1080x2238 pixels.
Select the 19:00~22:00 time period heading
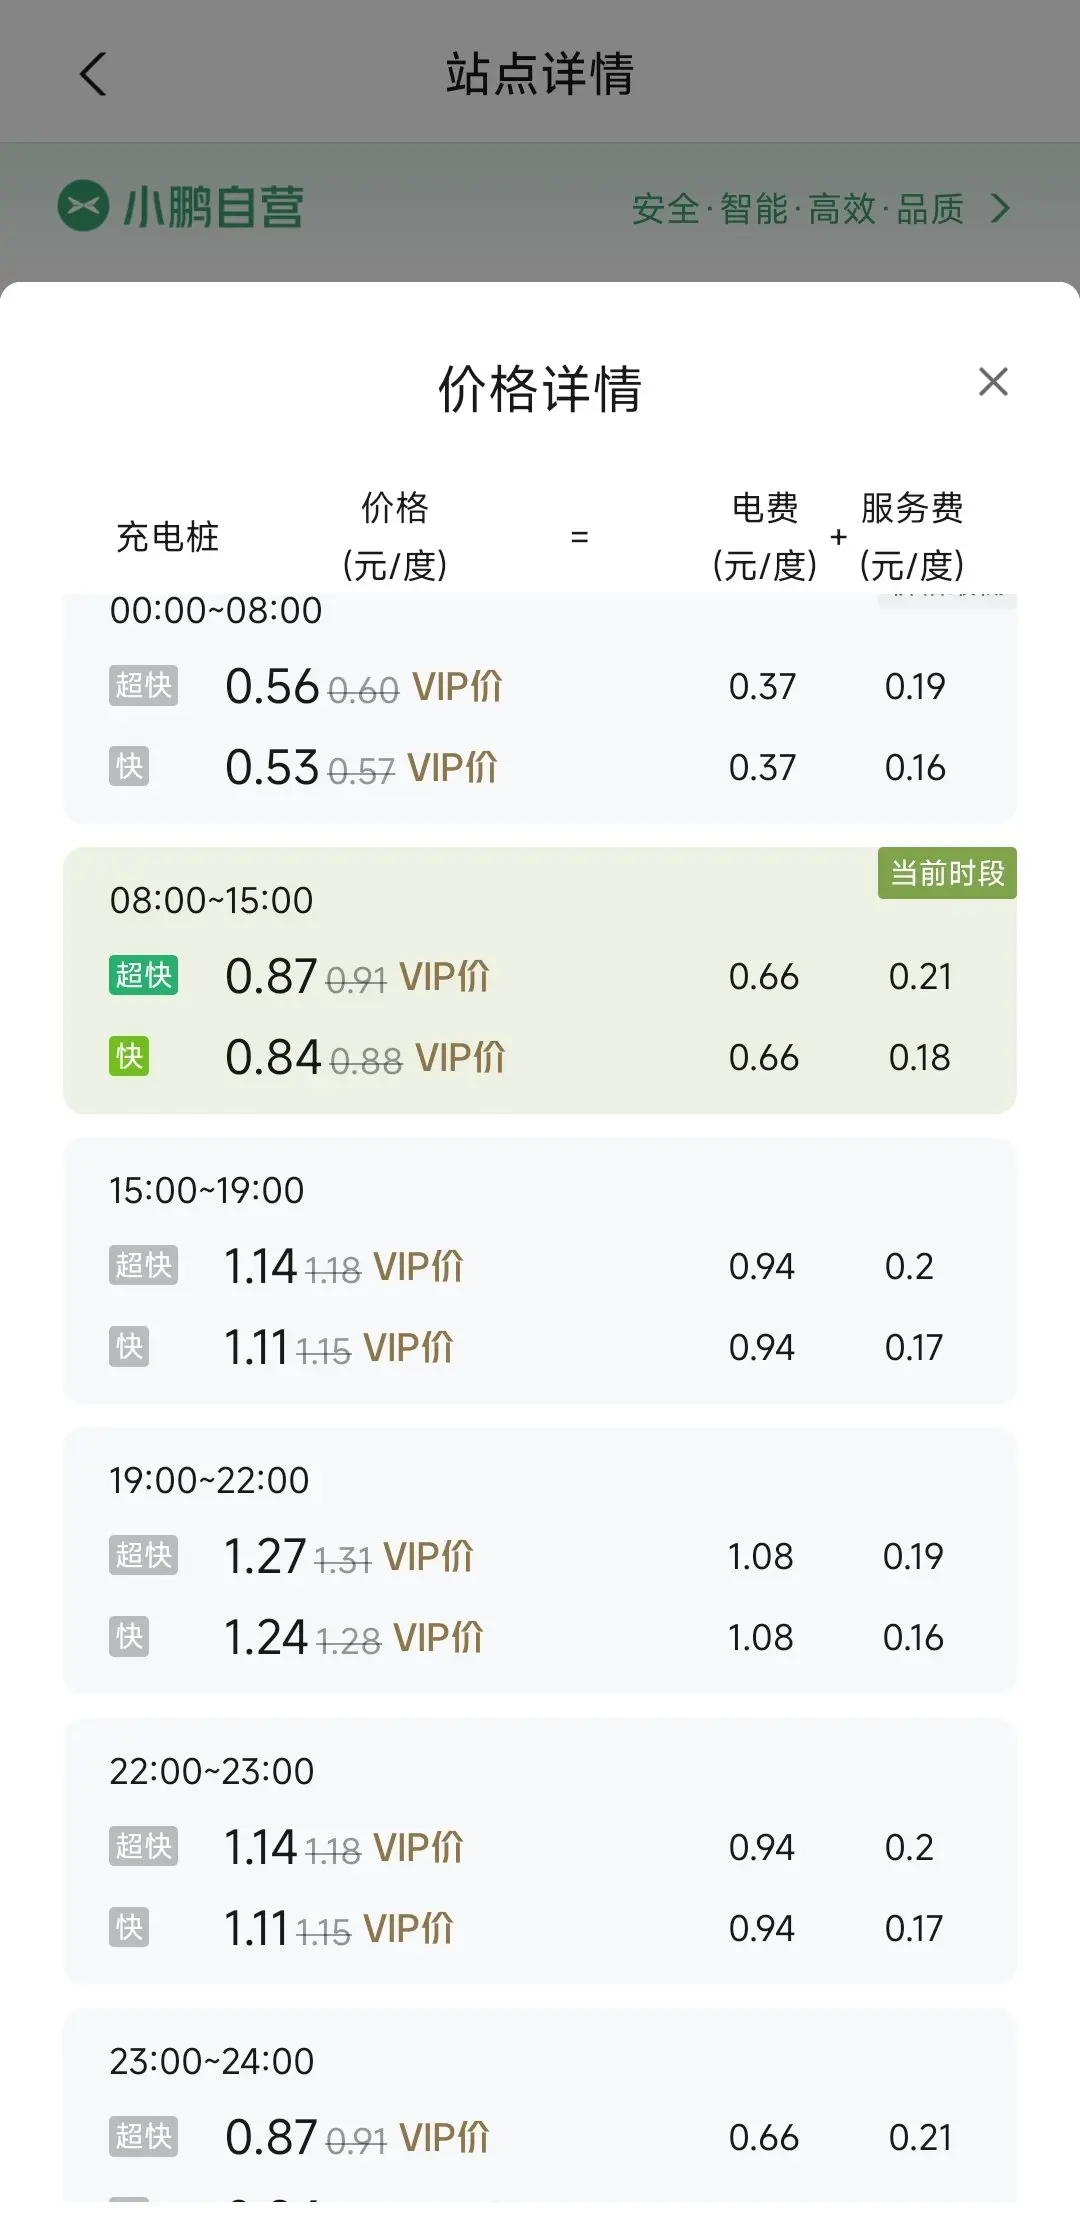tap(209, 1480)
